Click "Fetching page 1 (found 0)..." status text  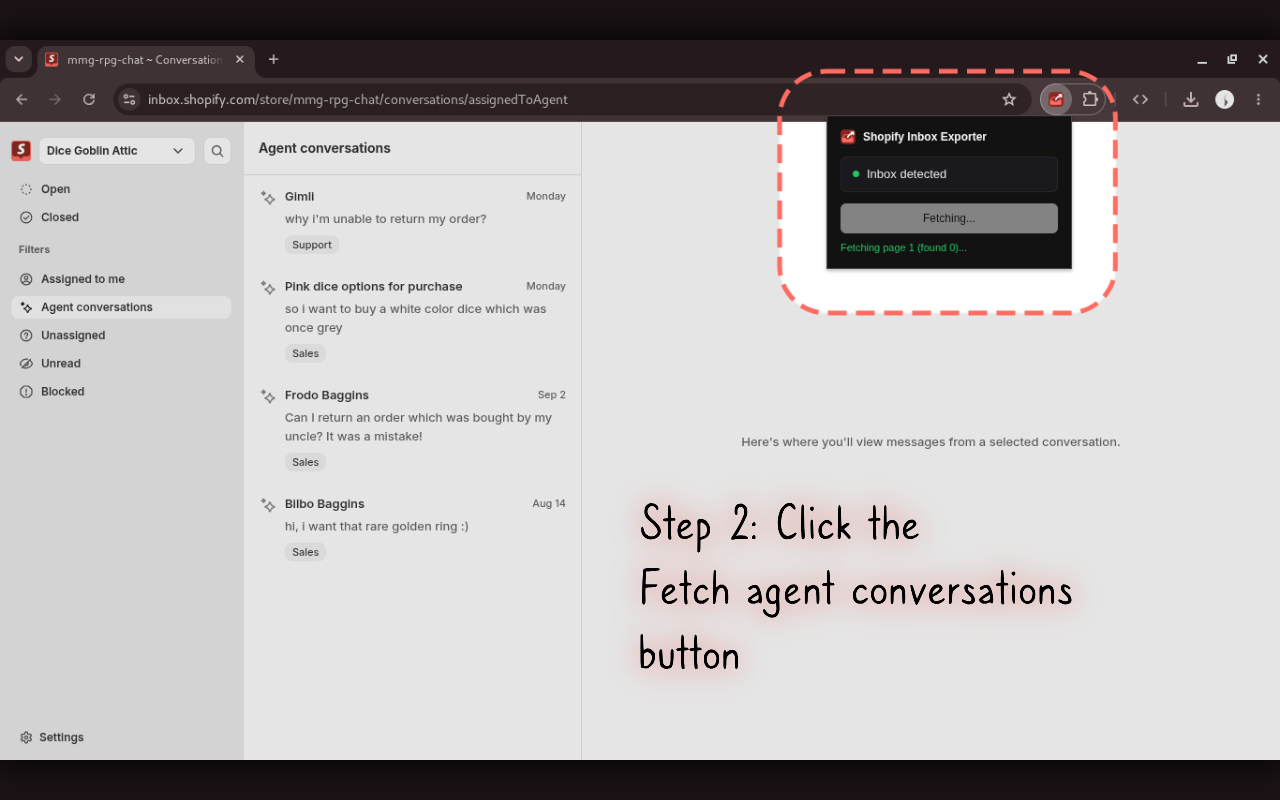coord(903,247)
